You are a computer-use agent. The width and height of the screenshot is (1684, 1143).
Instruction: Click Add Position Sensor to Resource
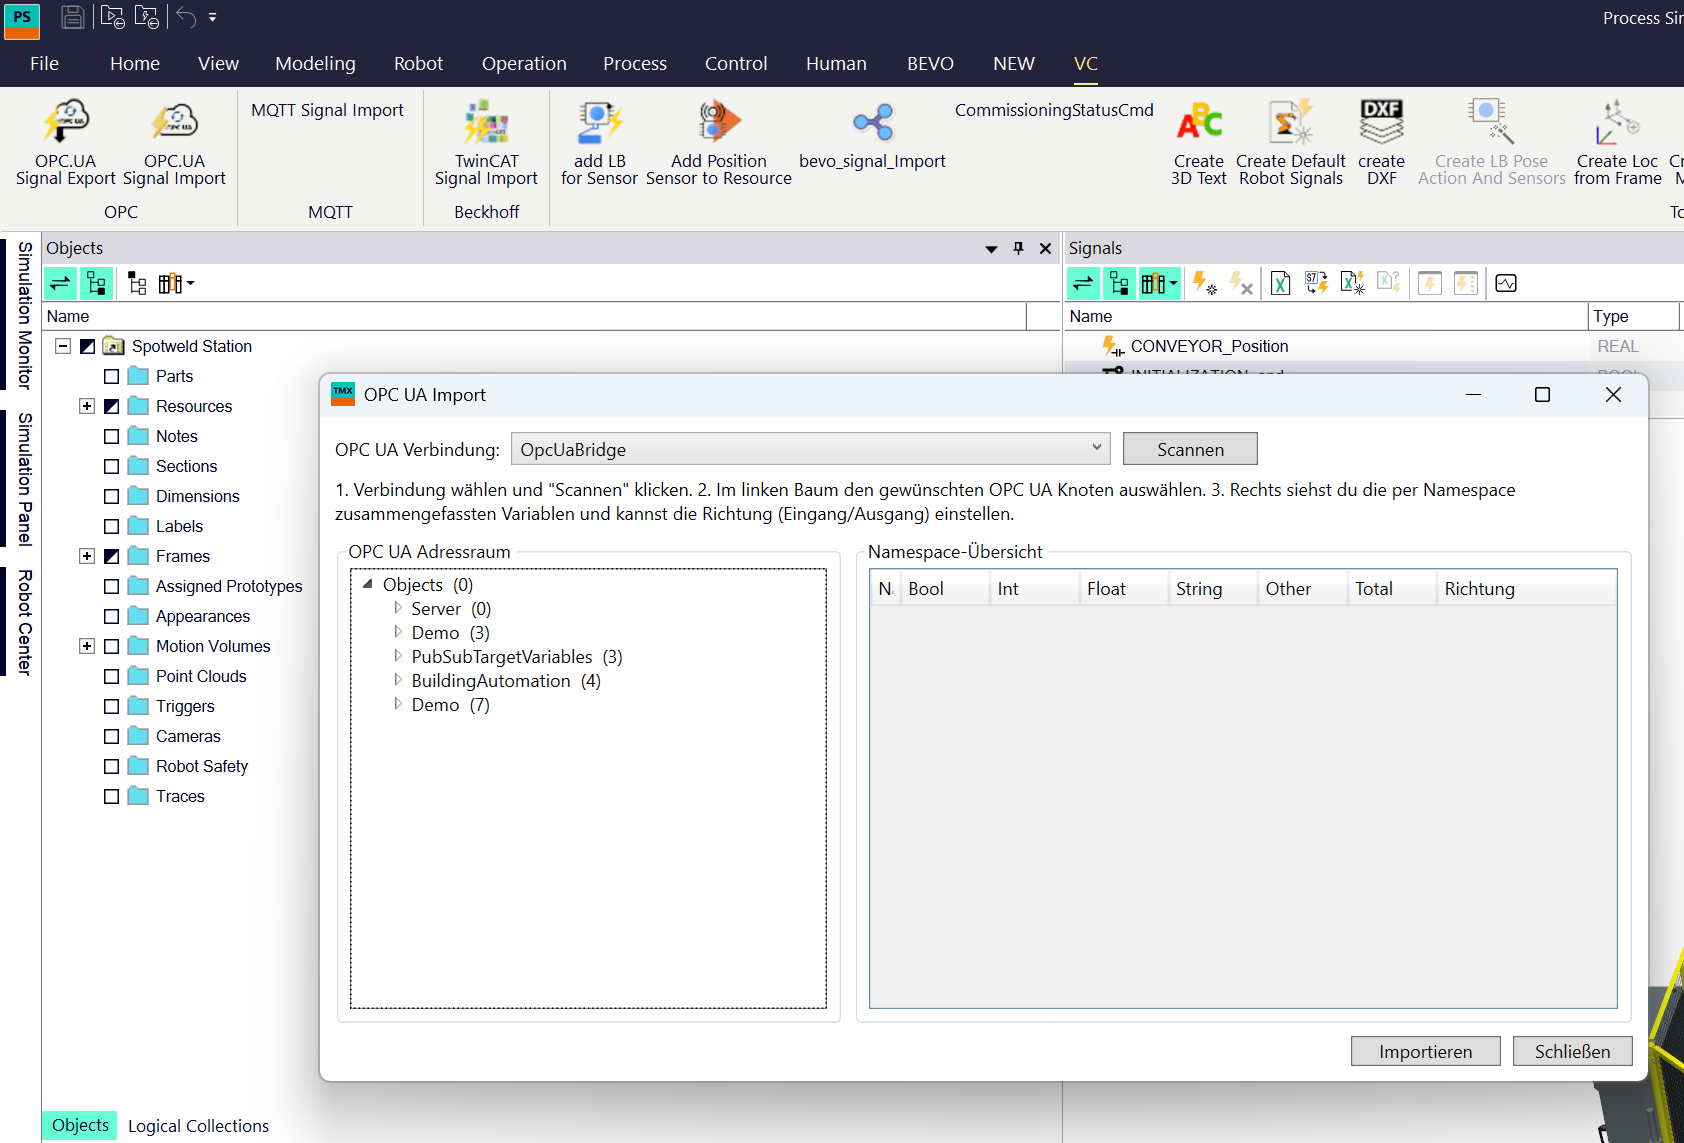(718, 142)
